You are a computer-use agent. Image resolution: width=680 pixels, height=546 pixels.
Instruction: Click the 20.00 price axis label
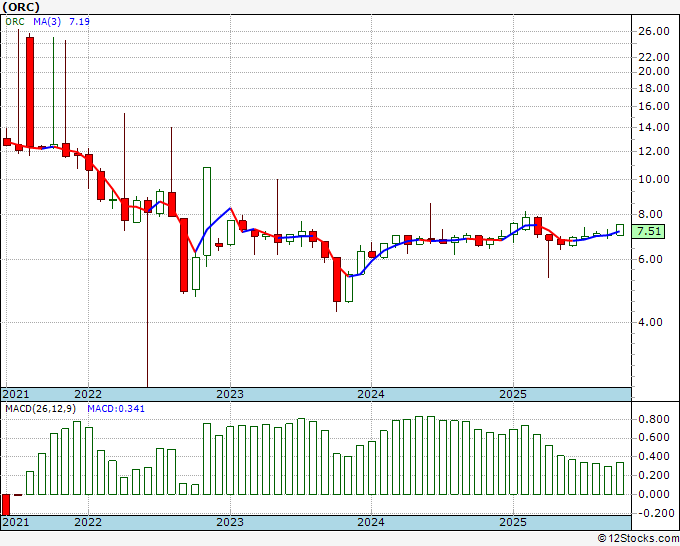point(654,71)
